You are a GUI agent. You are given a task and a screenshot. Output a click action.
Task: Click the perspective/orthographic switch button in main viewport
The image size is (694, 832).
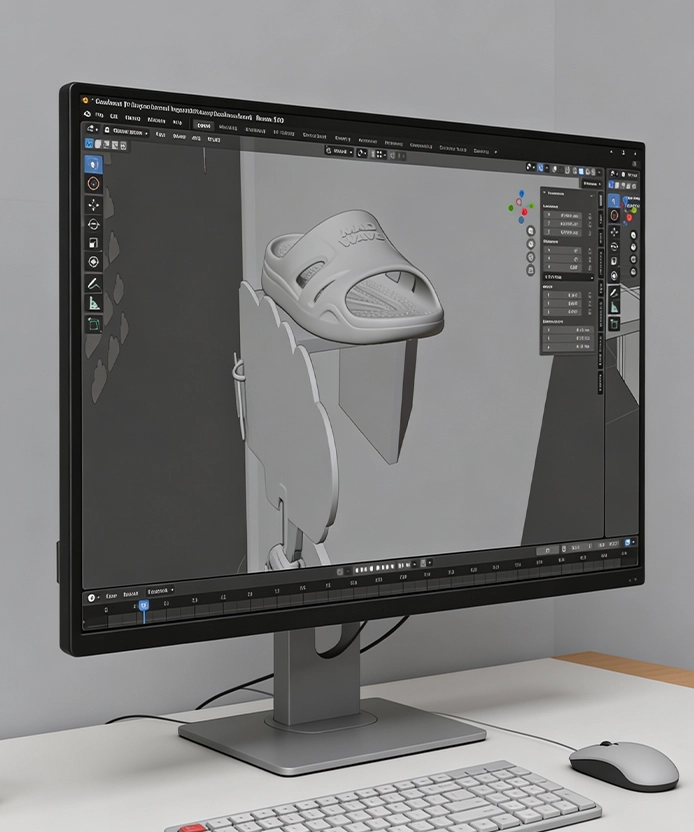[x=531, y=271]
